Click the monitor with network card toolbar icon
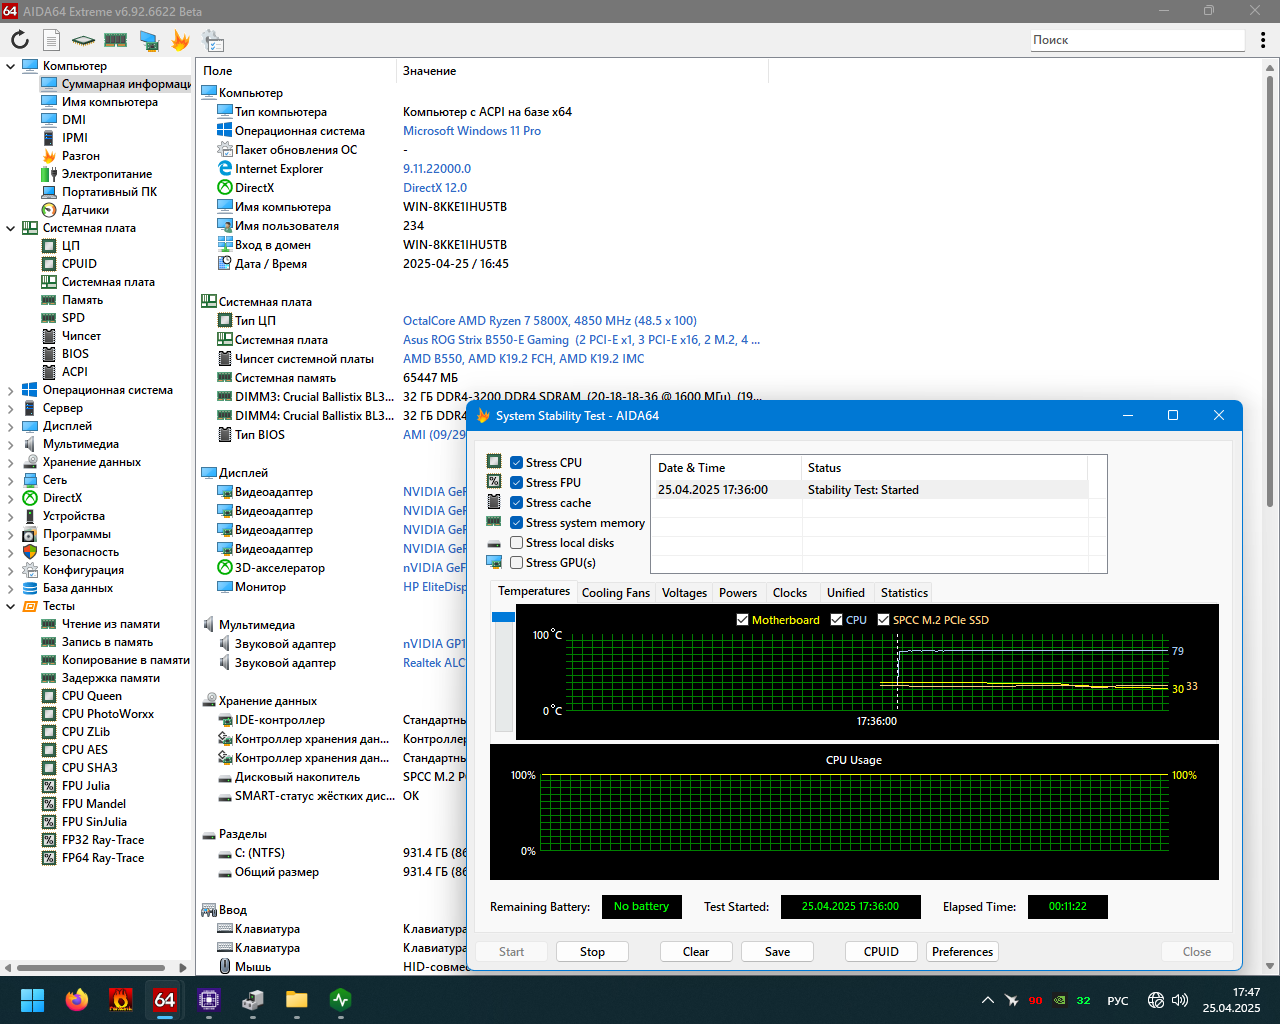1280x1024 pixels. click(149, 40)
